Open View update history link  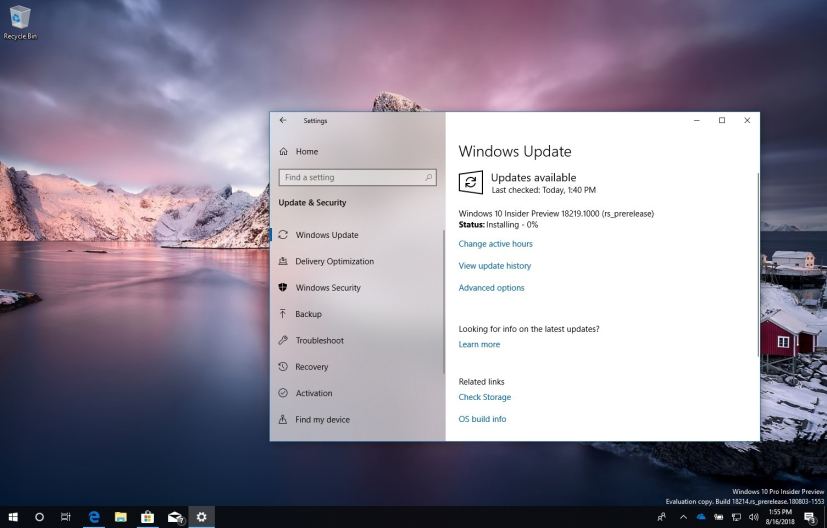point(495,266)
